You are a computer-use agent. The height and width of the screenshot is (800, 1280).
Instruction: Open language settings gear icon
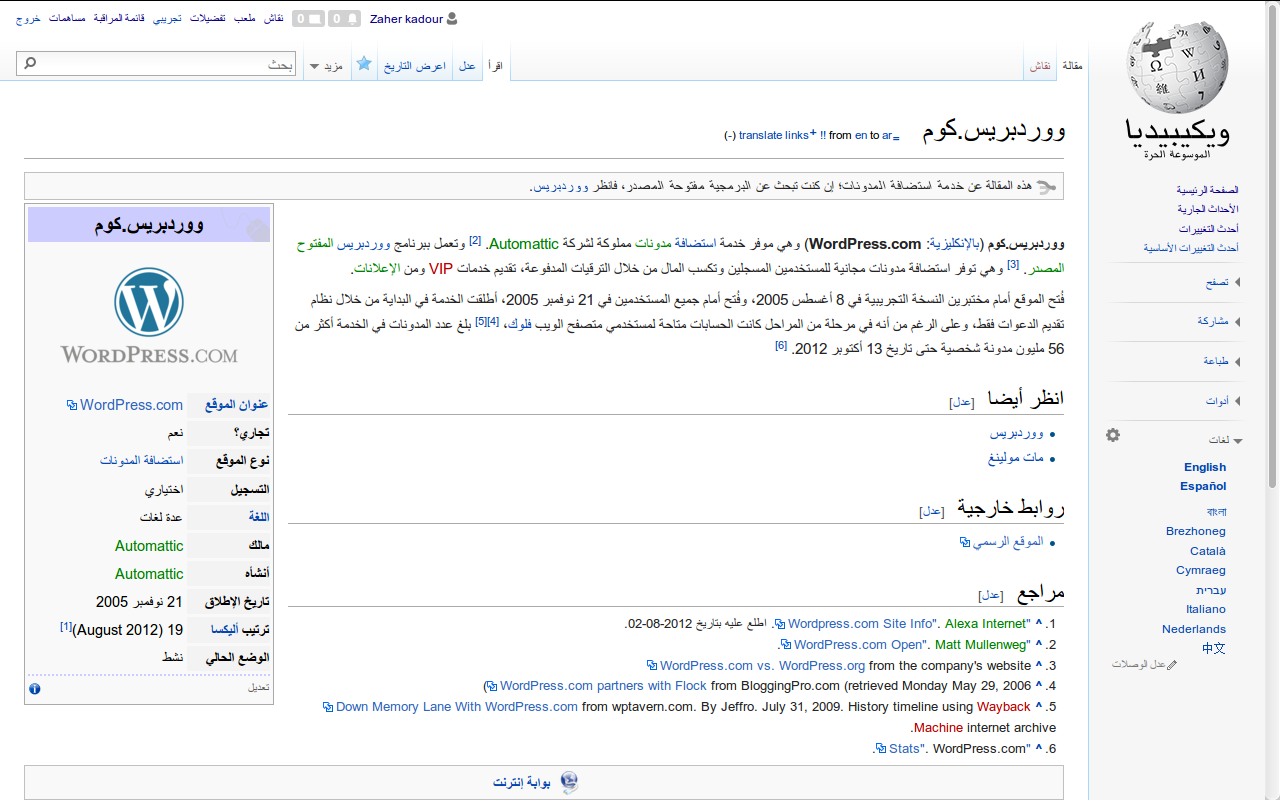coord(1113,435)
